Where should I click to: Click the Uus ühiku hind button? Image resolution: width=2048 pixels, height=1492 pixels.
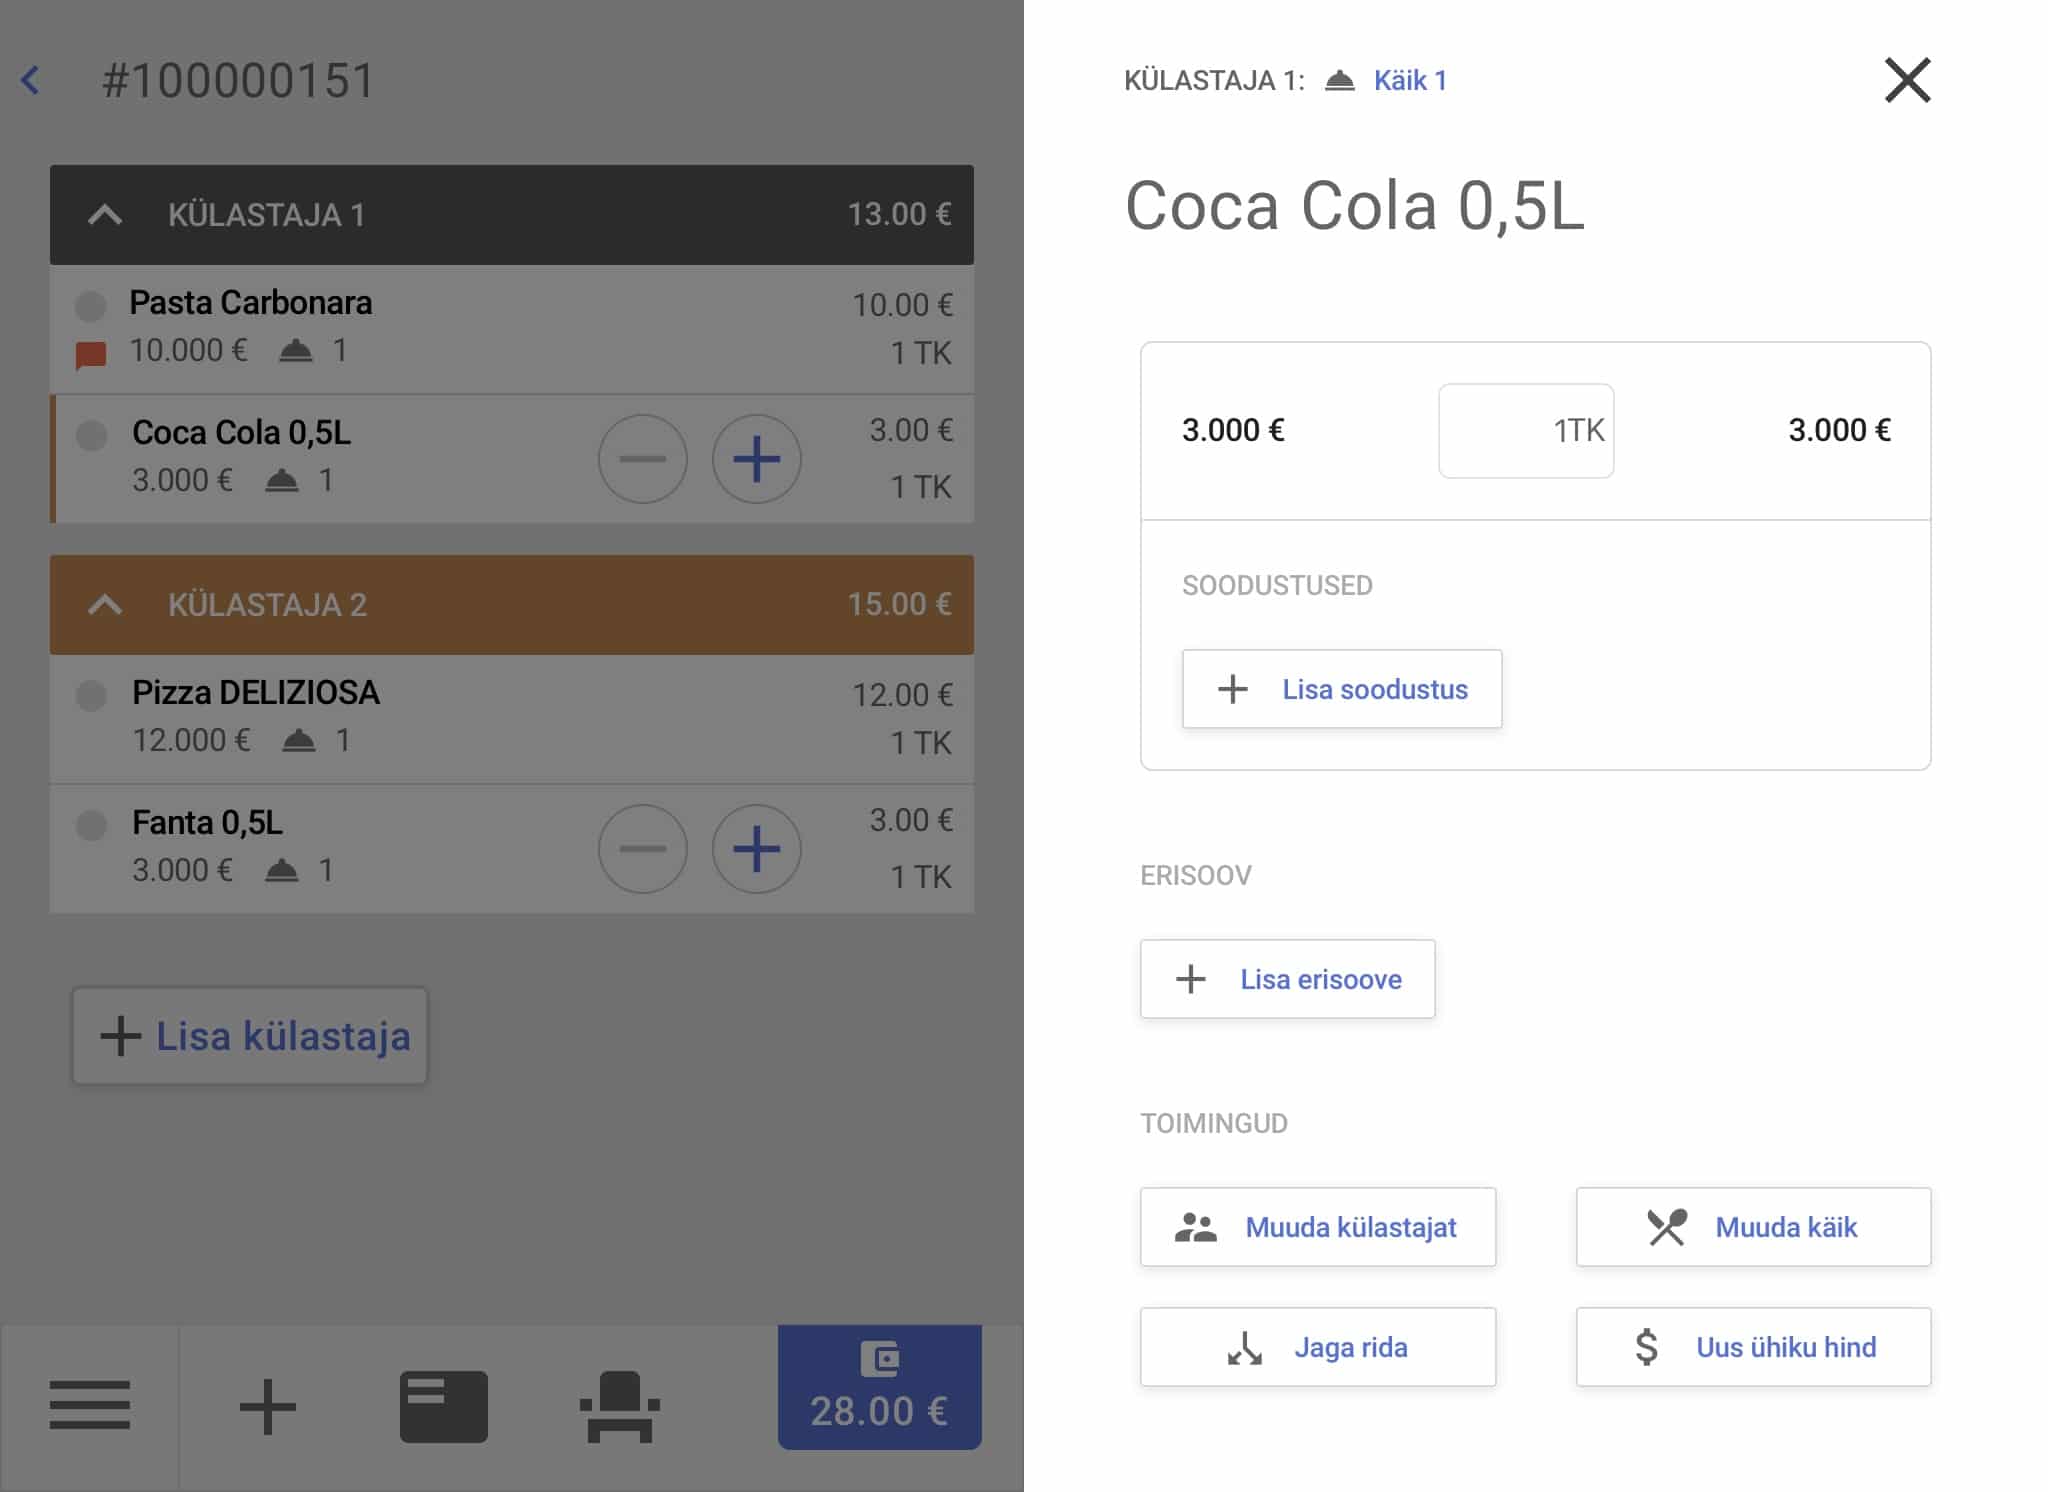point(1753,1347)
